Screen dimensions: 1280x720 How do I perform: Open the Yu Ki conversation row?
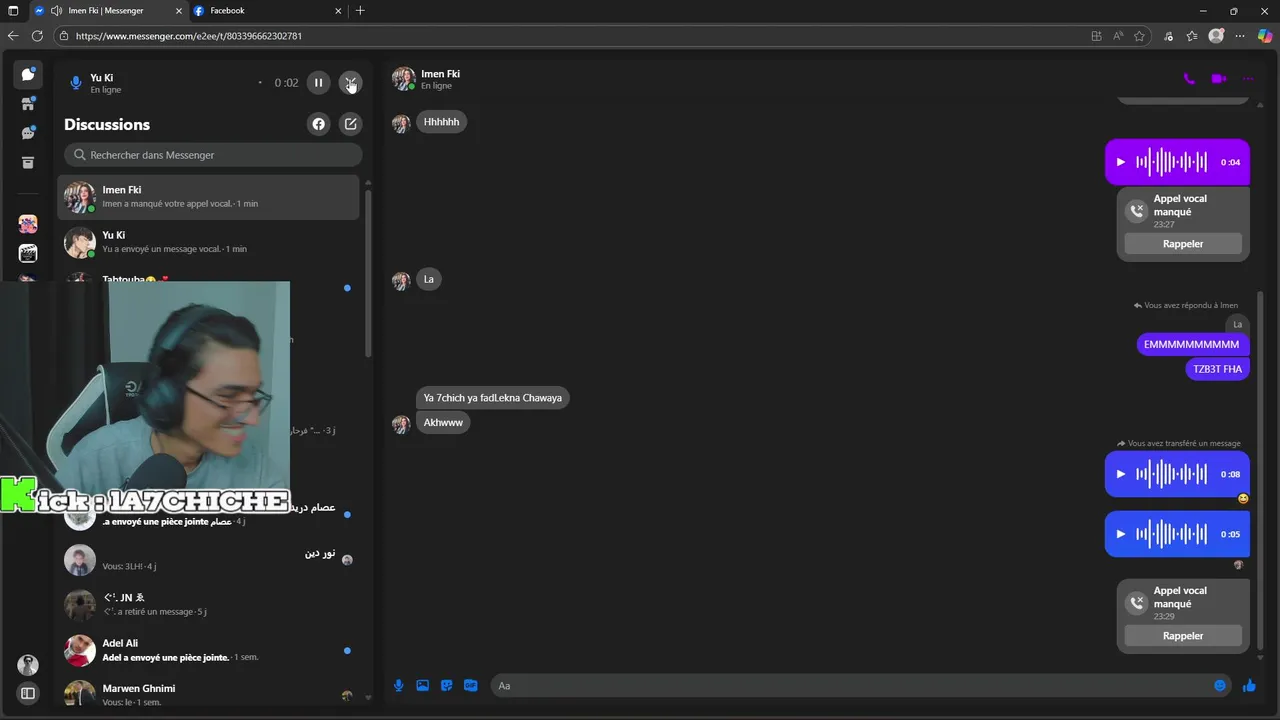(x=208, y=242)
